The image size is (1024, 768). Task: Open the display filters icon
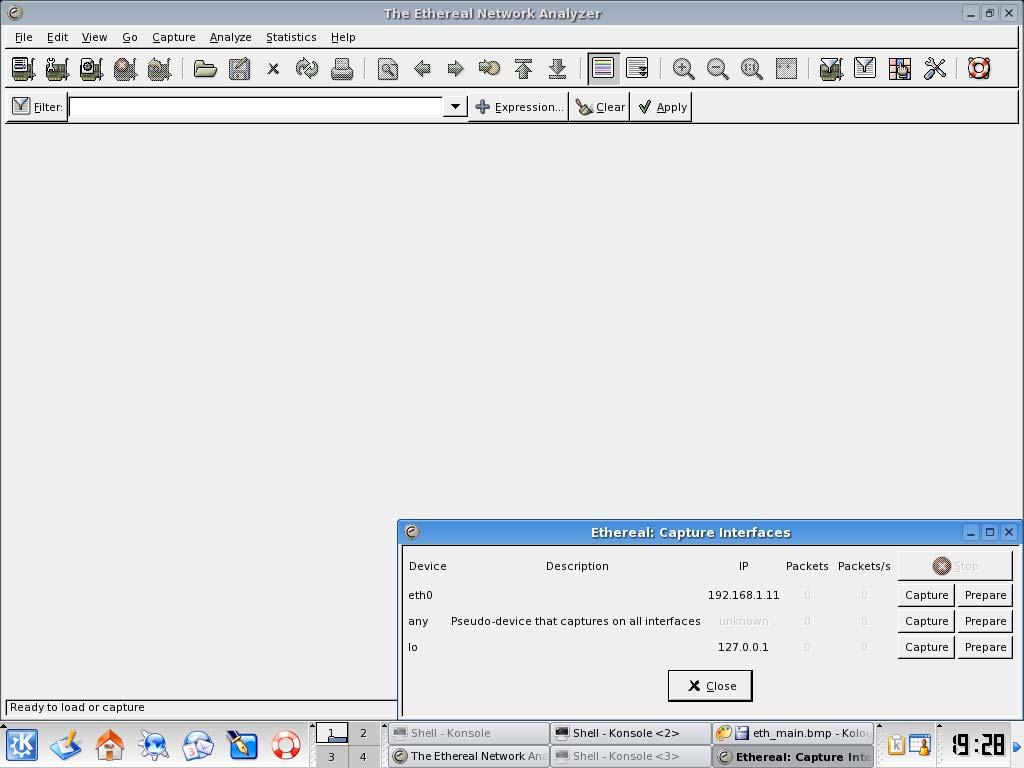click(x=865, y=69)
